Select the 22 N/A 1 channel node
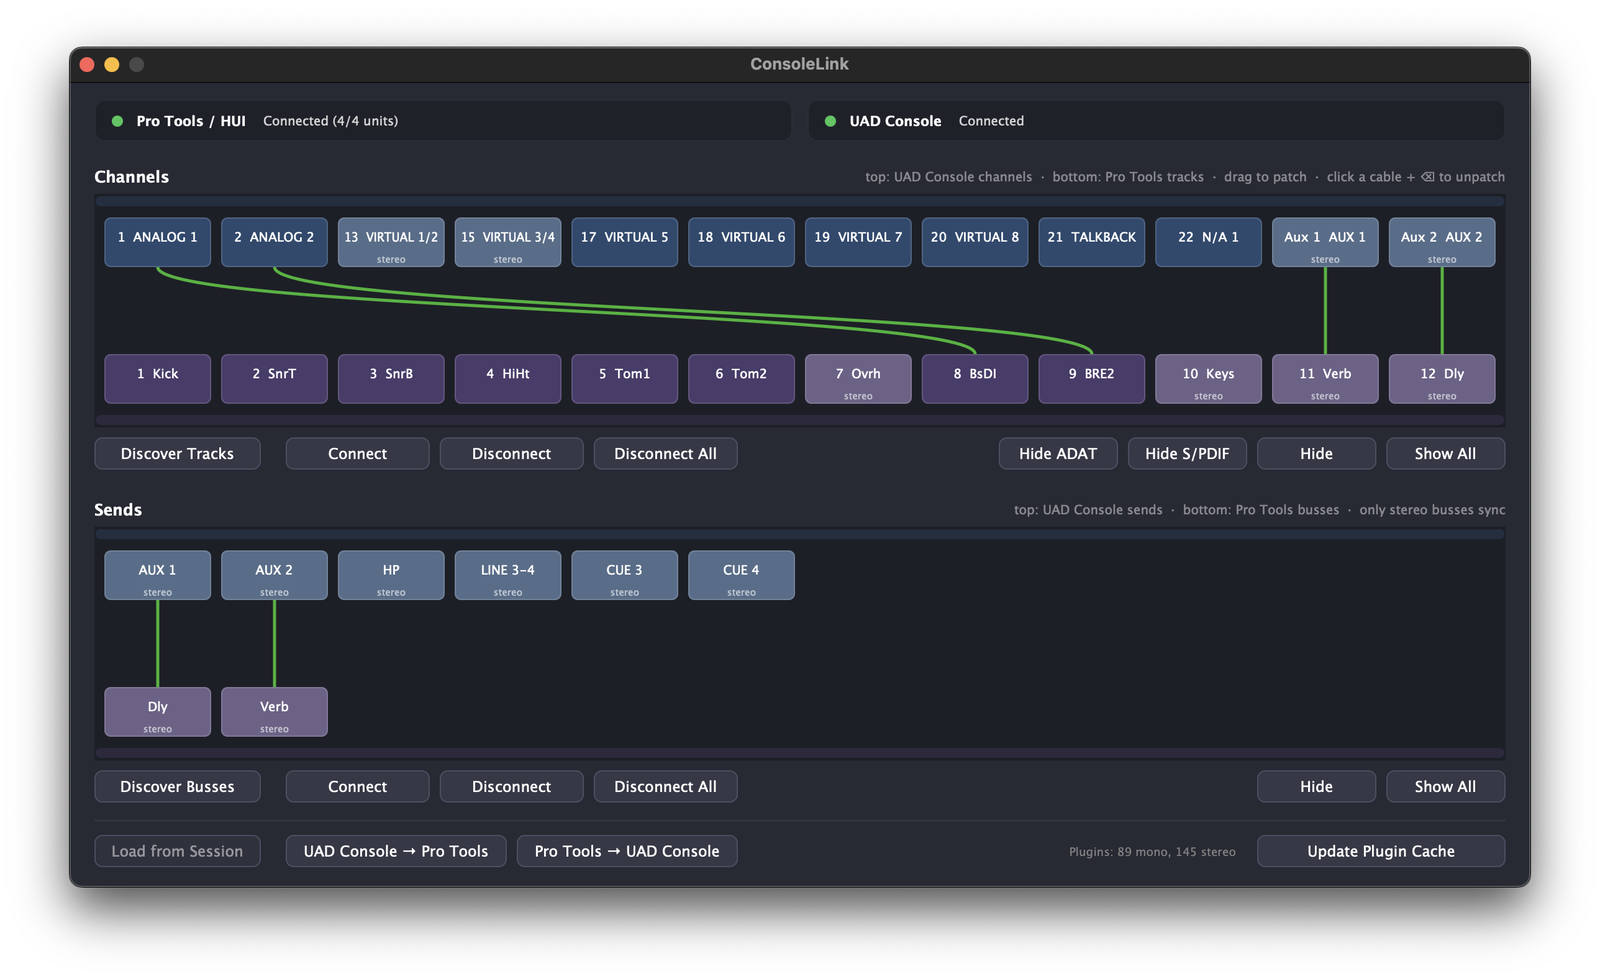The height and width of the screenshot is (979, 1600). (x=1208, y=242)
